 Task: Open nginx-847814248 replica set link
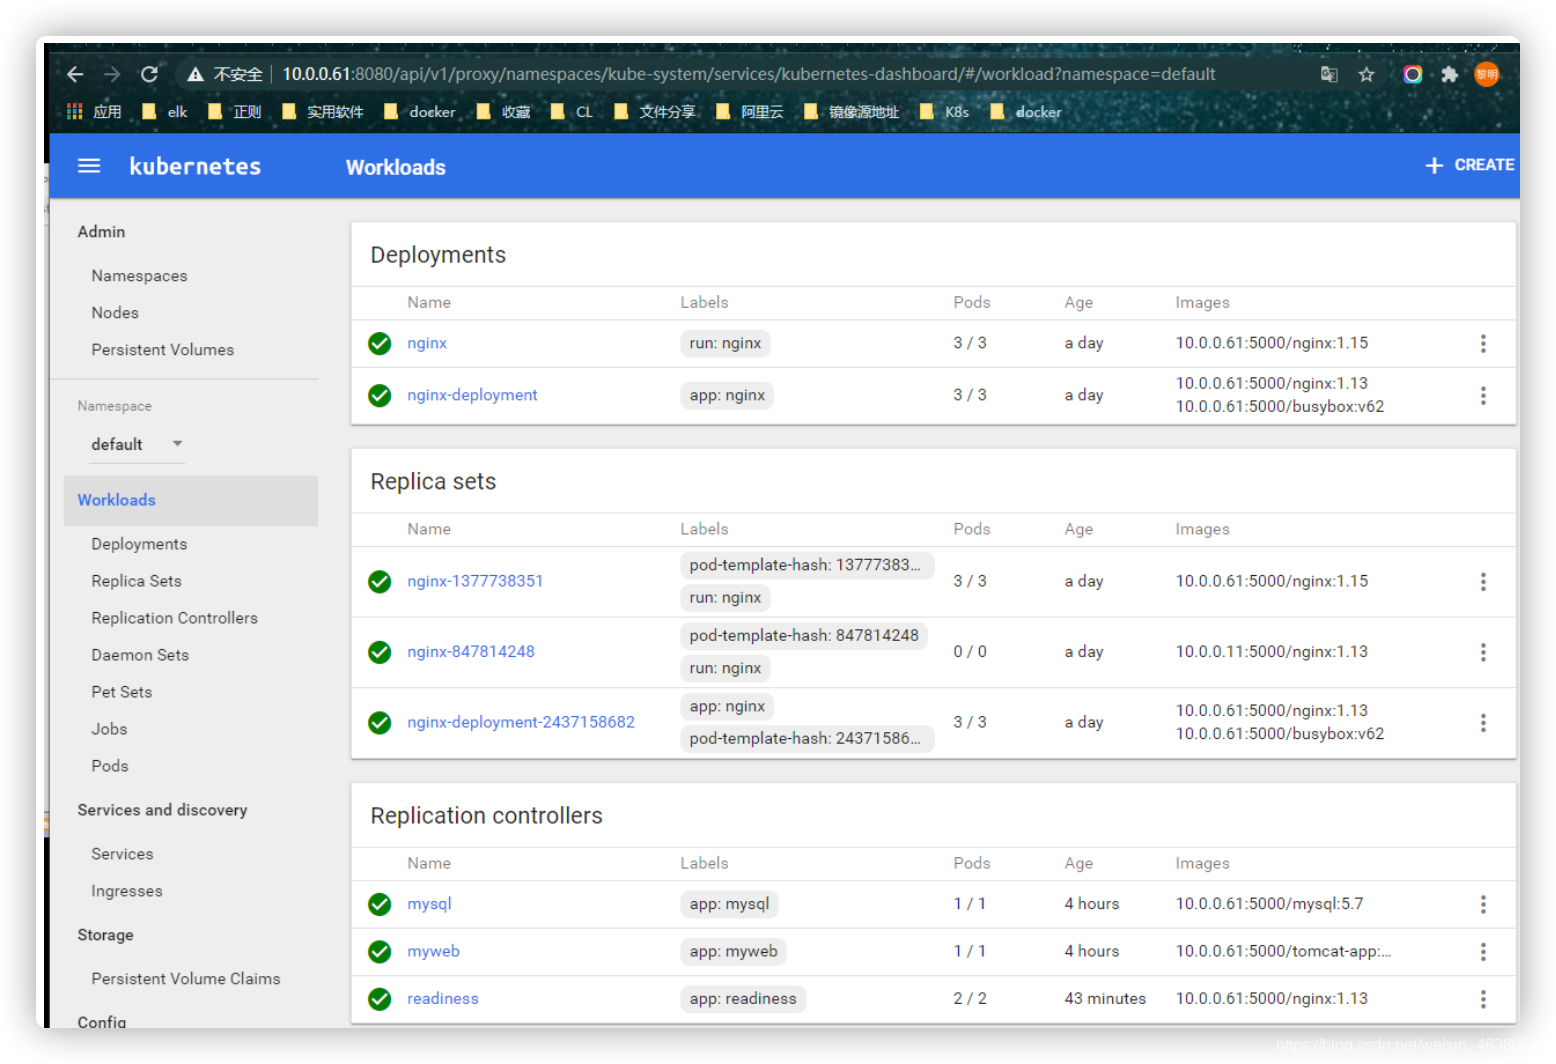471,652
